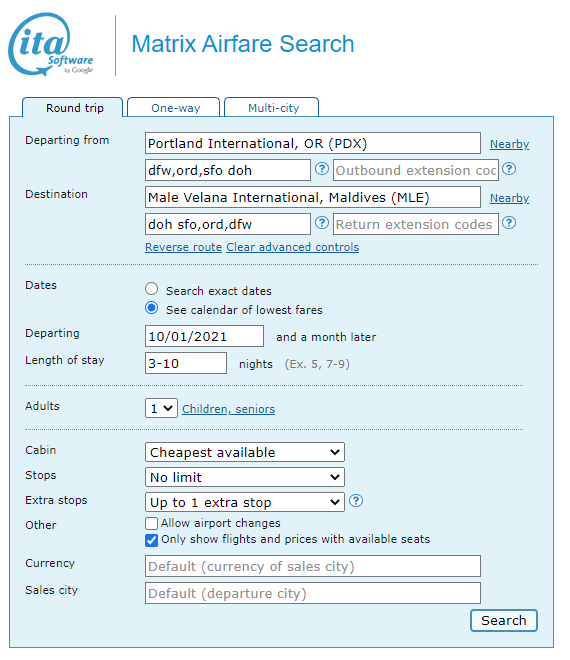
Task: Open the Adults count dropdown
Action: [161, 408]
